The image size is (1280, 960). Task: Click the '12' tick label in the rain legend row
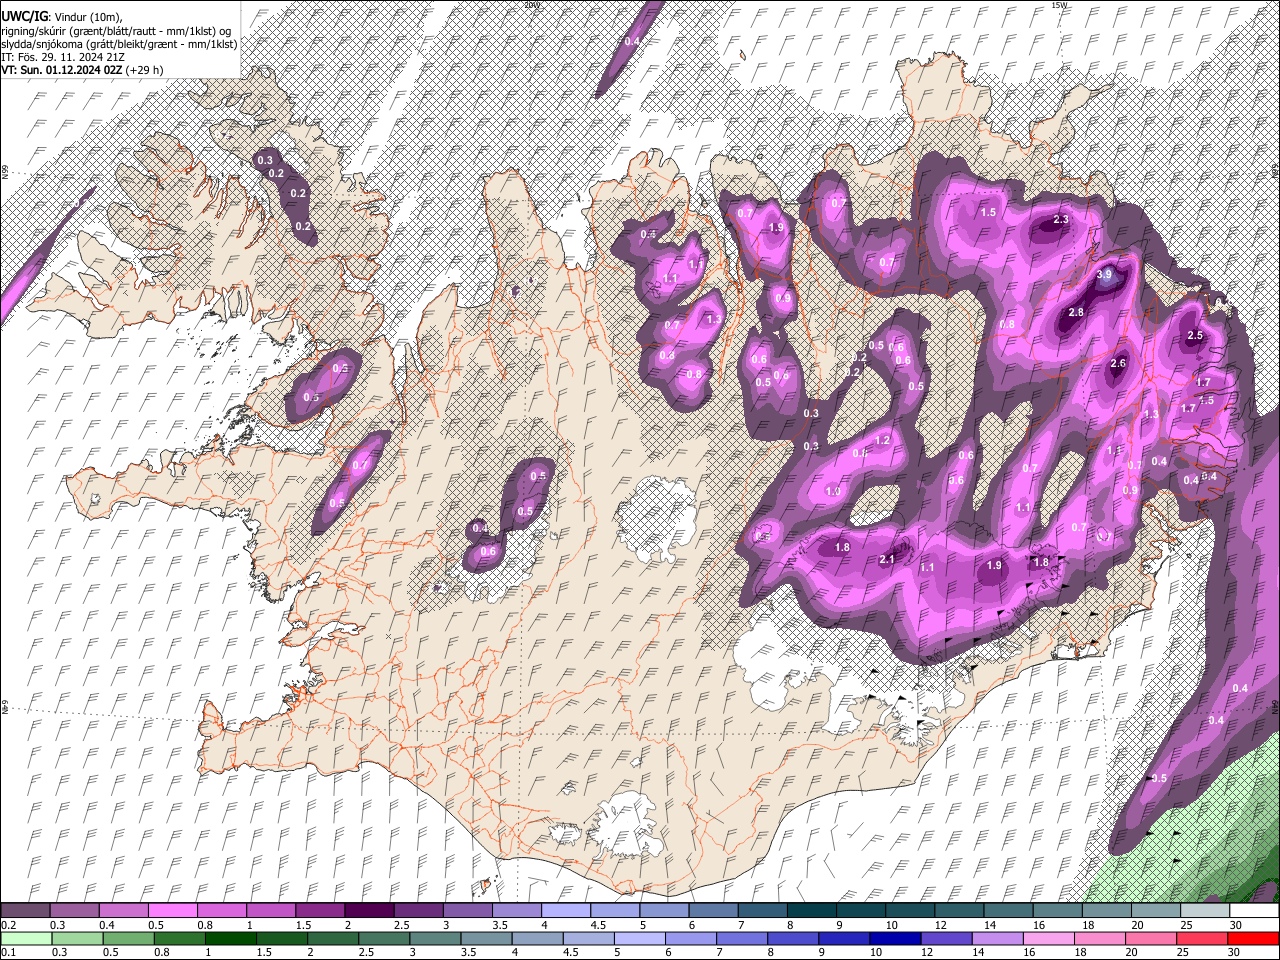pos(925,953)
